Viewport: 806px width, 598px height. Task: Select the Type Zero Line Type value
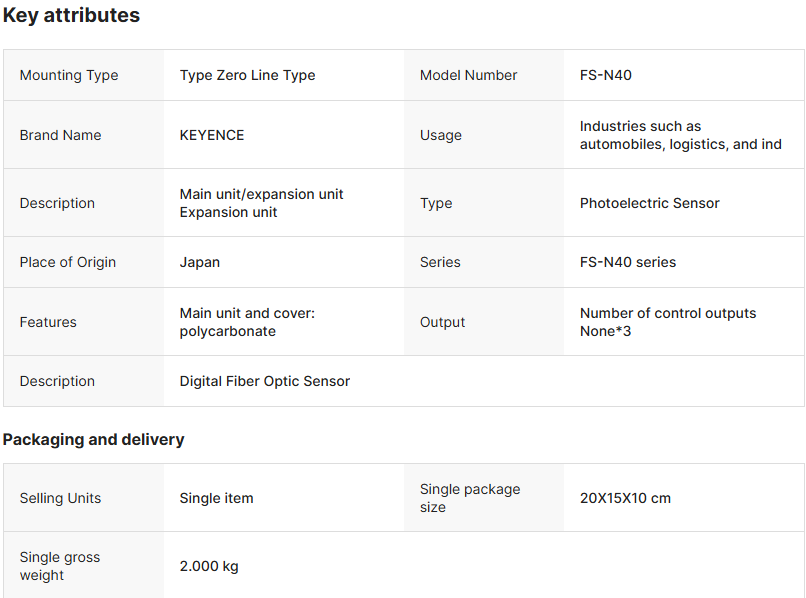[x=247, y=75]
